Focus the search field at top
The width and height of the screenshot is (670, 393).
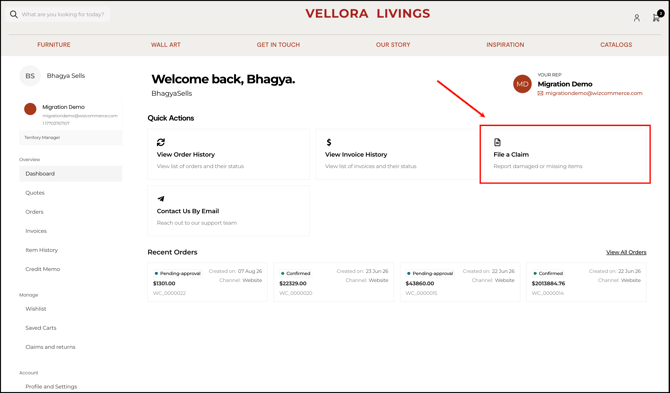(x=59, y=15)
